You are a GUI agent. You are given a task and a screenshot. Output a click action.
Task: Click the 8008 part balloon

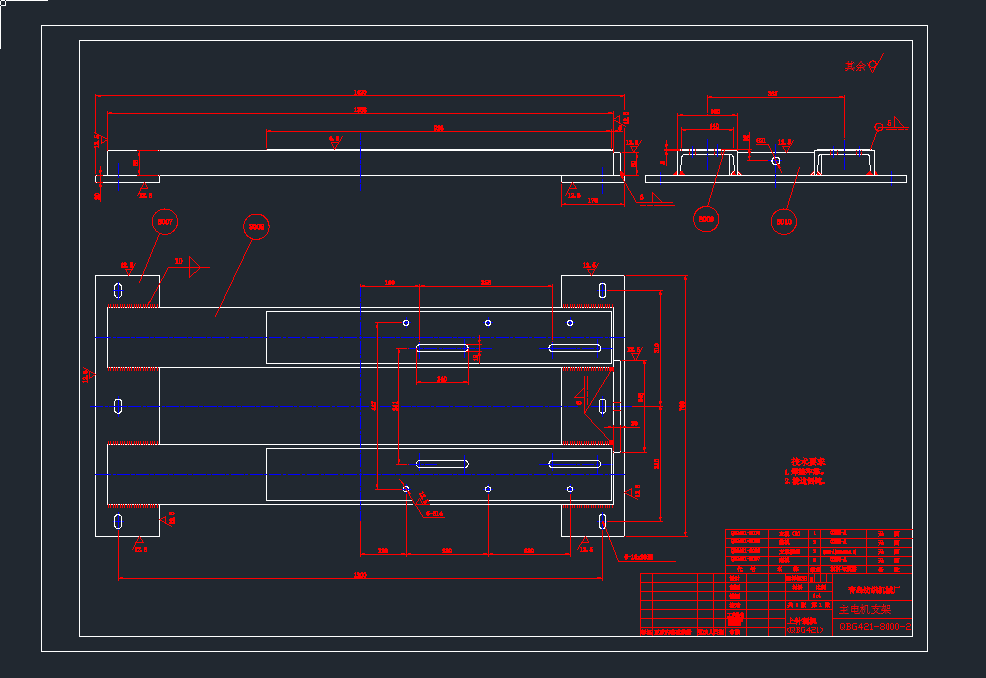(x=256, y=227)
